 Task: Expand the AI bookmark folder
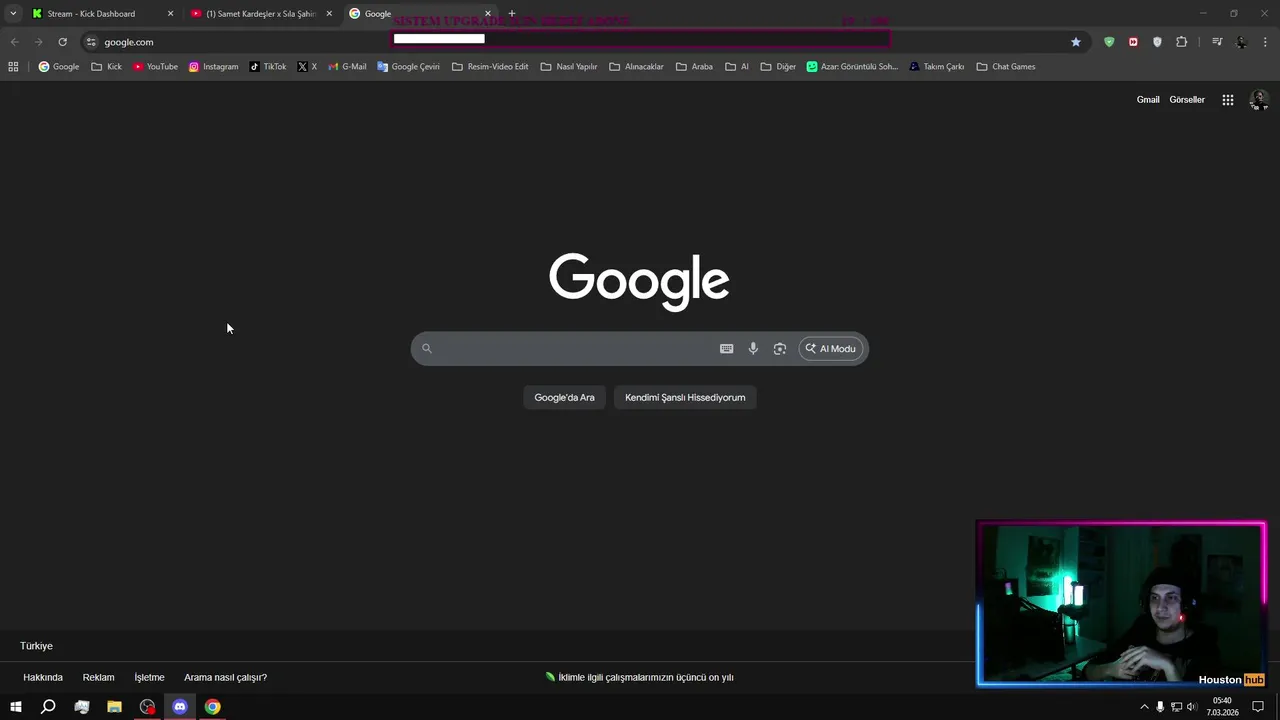737,67
